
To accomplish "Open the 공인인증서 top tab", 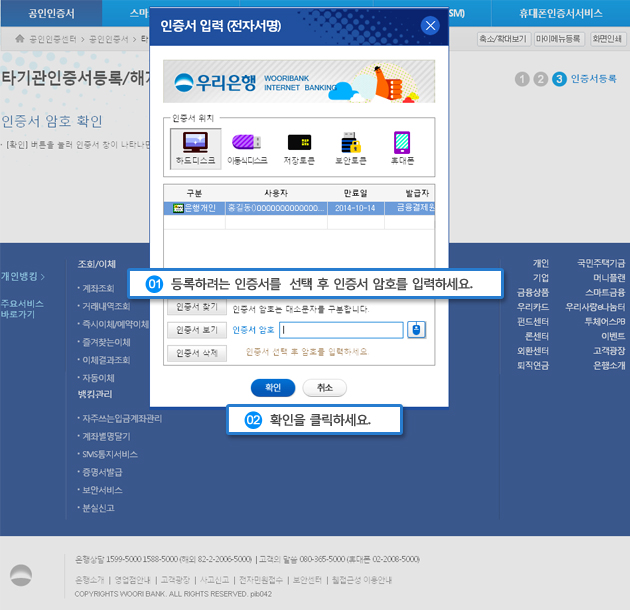I will pos(51,13).
